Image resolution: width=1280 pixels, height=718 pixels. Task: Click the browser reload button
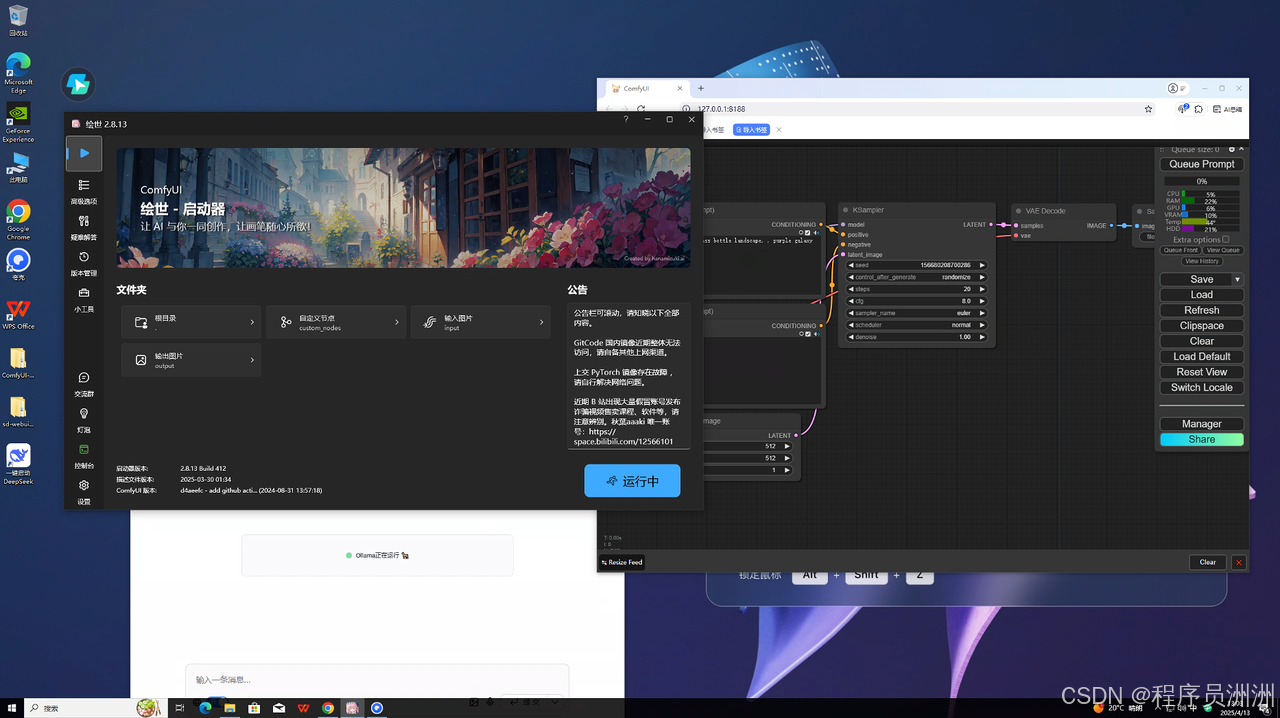(x=641, y=108)
